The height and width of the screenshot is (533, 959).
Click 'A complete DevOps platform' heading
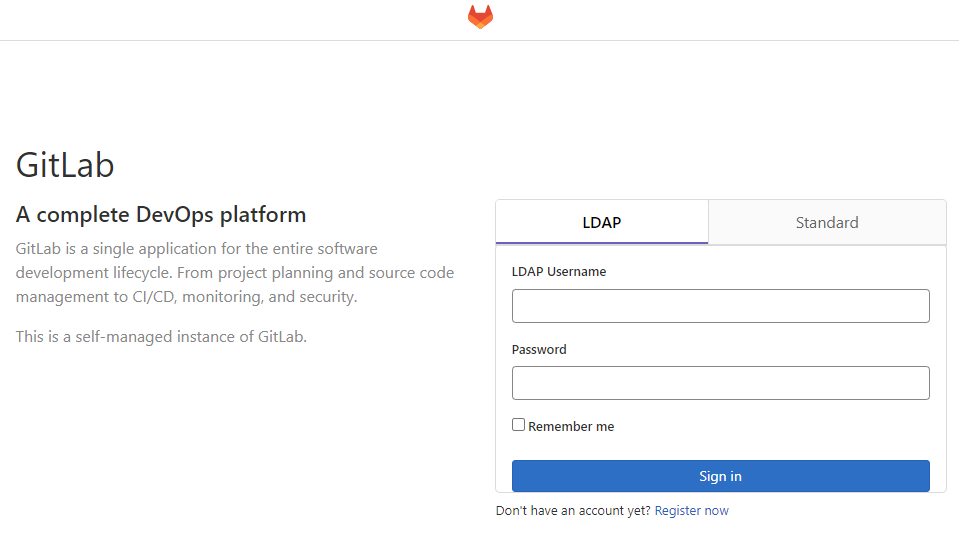pyautogui.click(x=161, y=215)
